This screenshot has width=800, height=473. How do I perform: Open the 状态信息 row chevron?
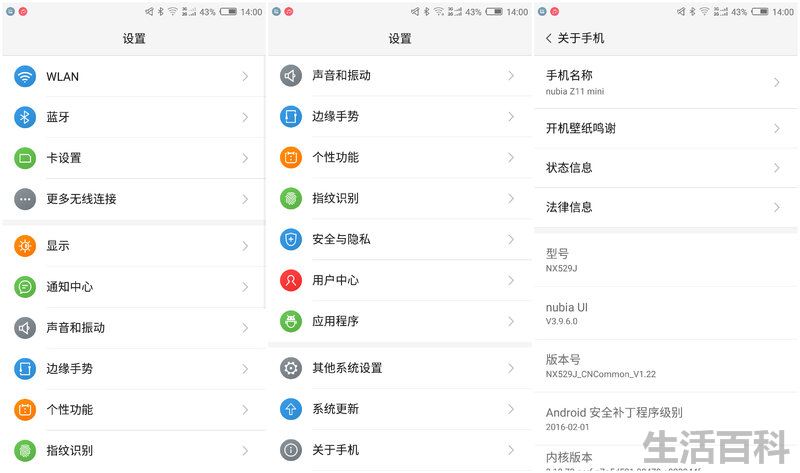click(x=777, y=168)
